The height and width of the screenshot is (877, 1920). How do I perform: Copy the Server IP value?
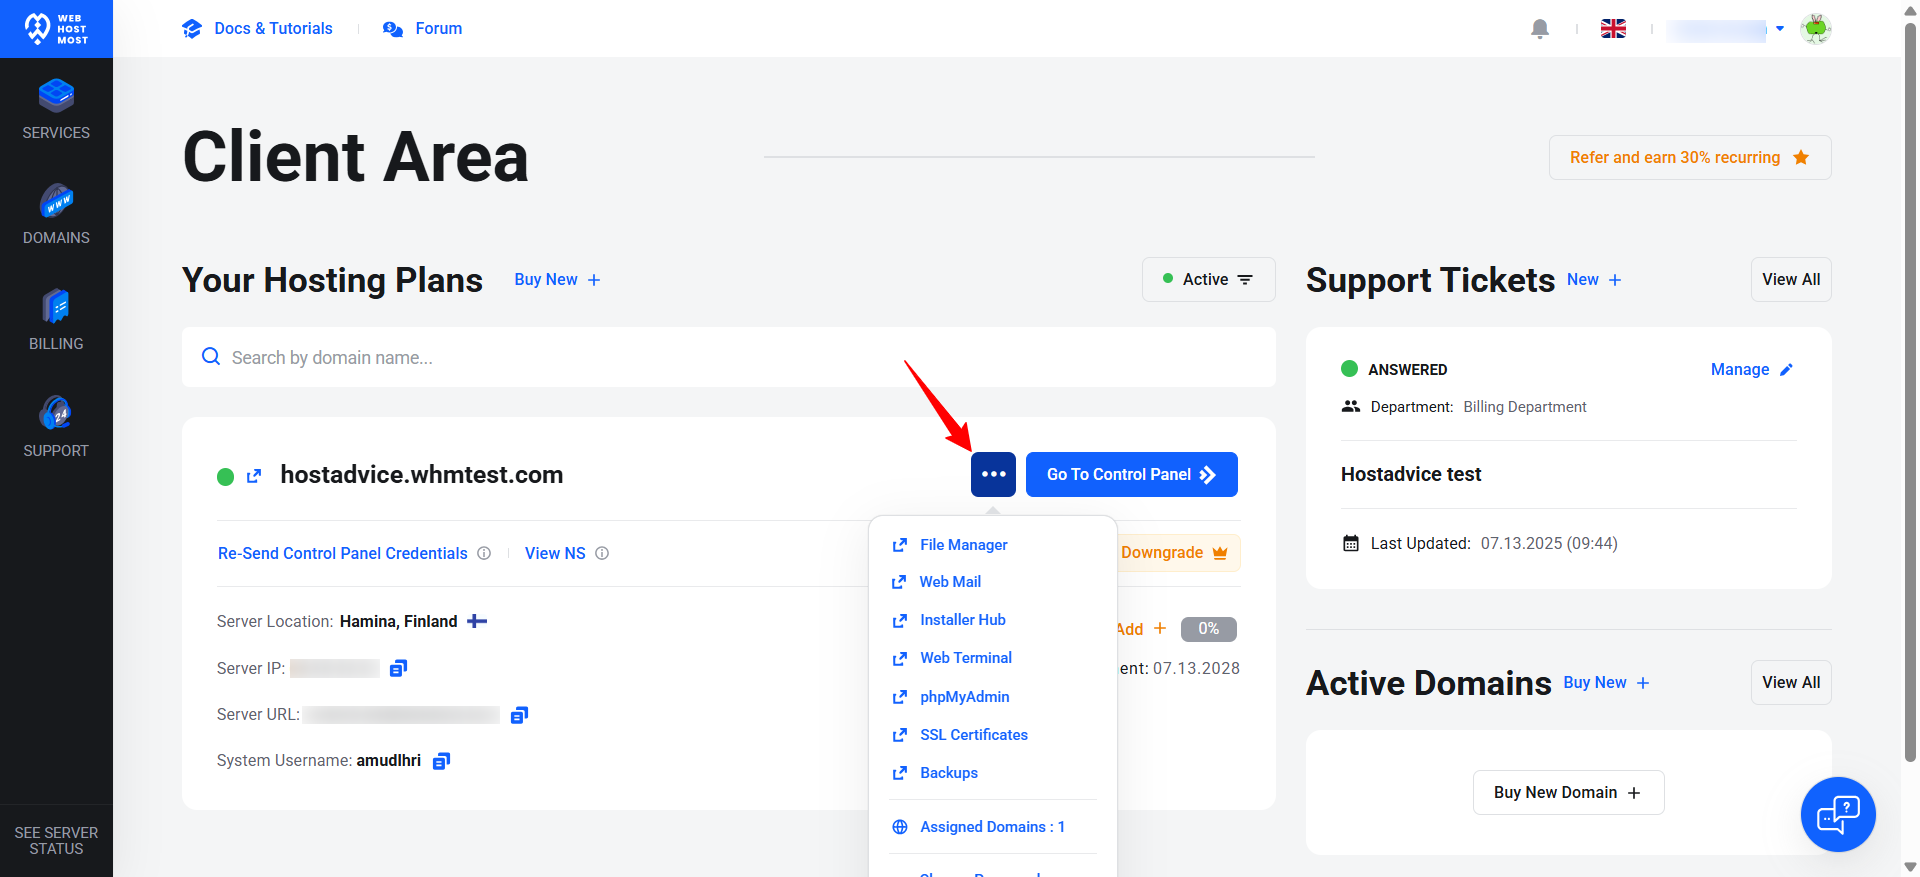(398, 668)
